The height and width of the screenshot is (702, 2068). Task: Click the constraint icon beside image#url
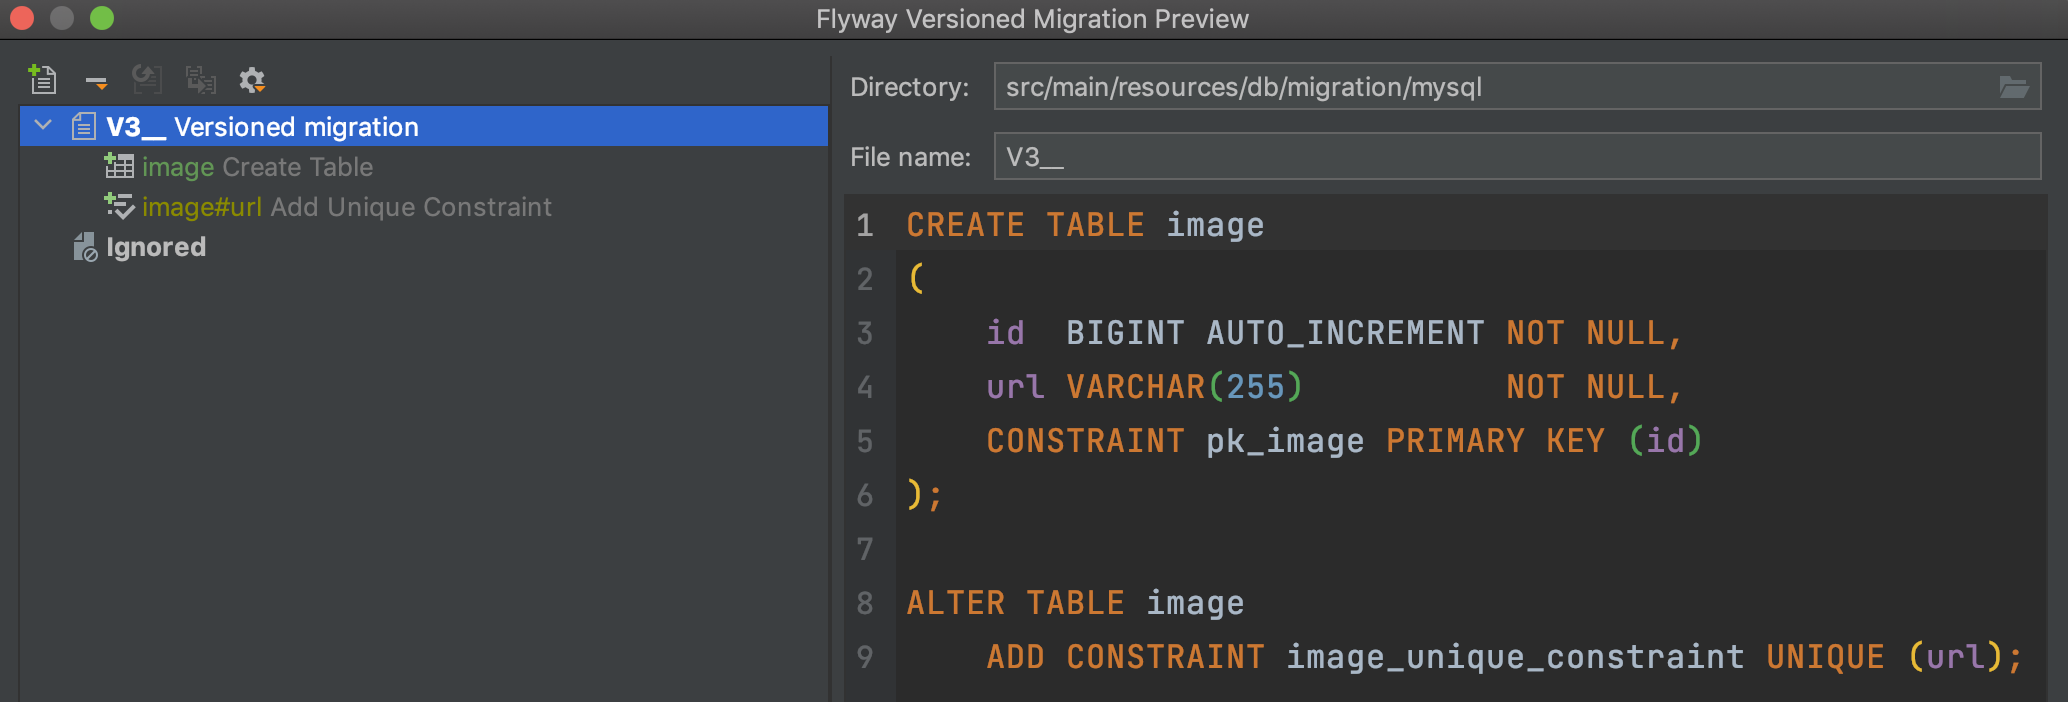[x=119, y=206]
